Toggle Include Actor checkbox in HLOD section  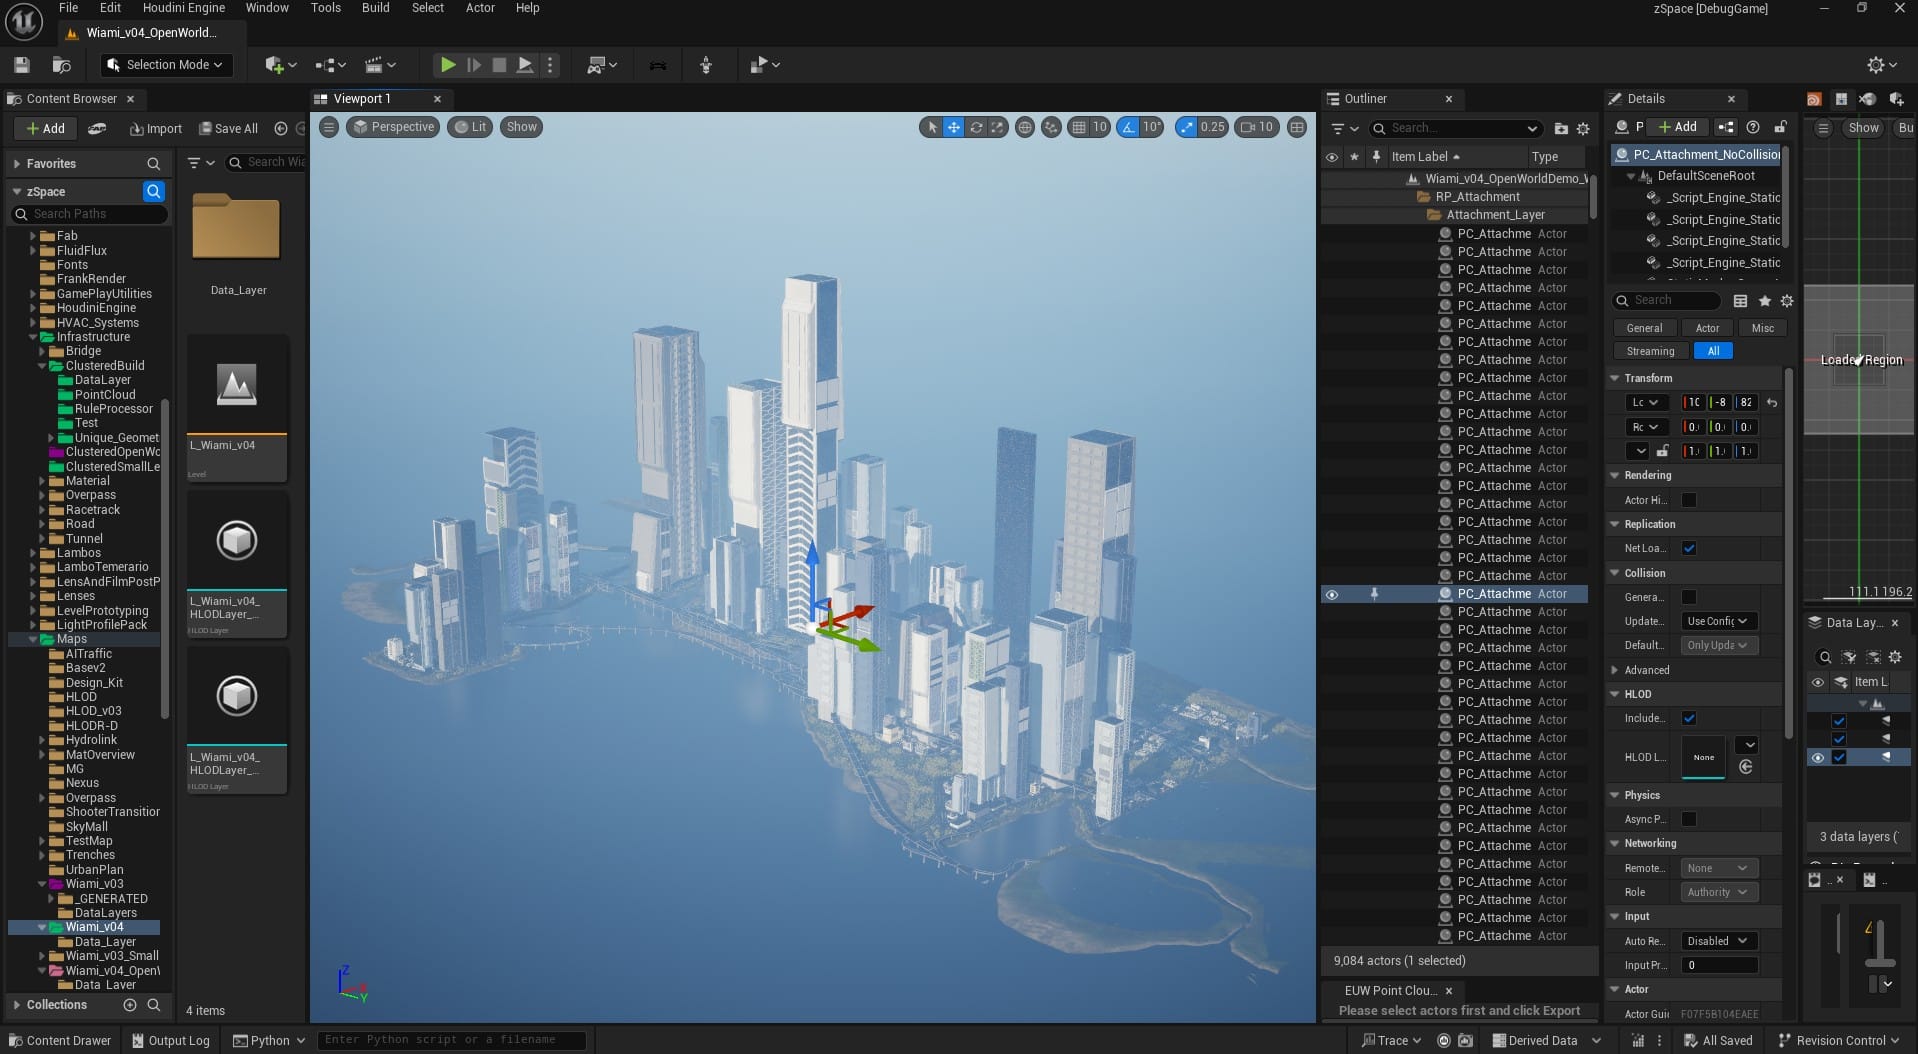[1690, 718]
